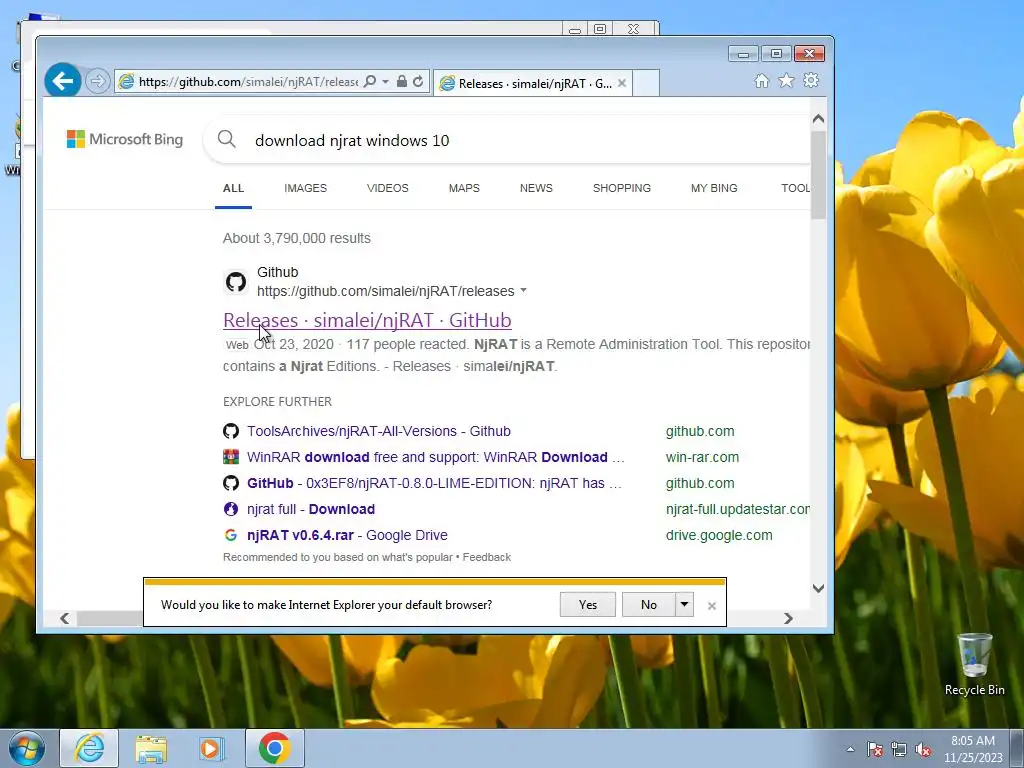Click the horizontal scrollbar right arrow
Image resolution: width=1024 pixels, height=768 pixels.
point(788,618)
